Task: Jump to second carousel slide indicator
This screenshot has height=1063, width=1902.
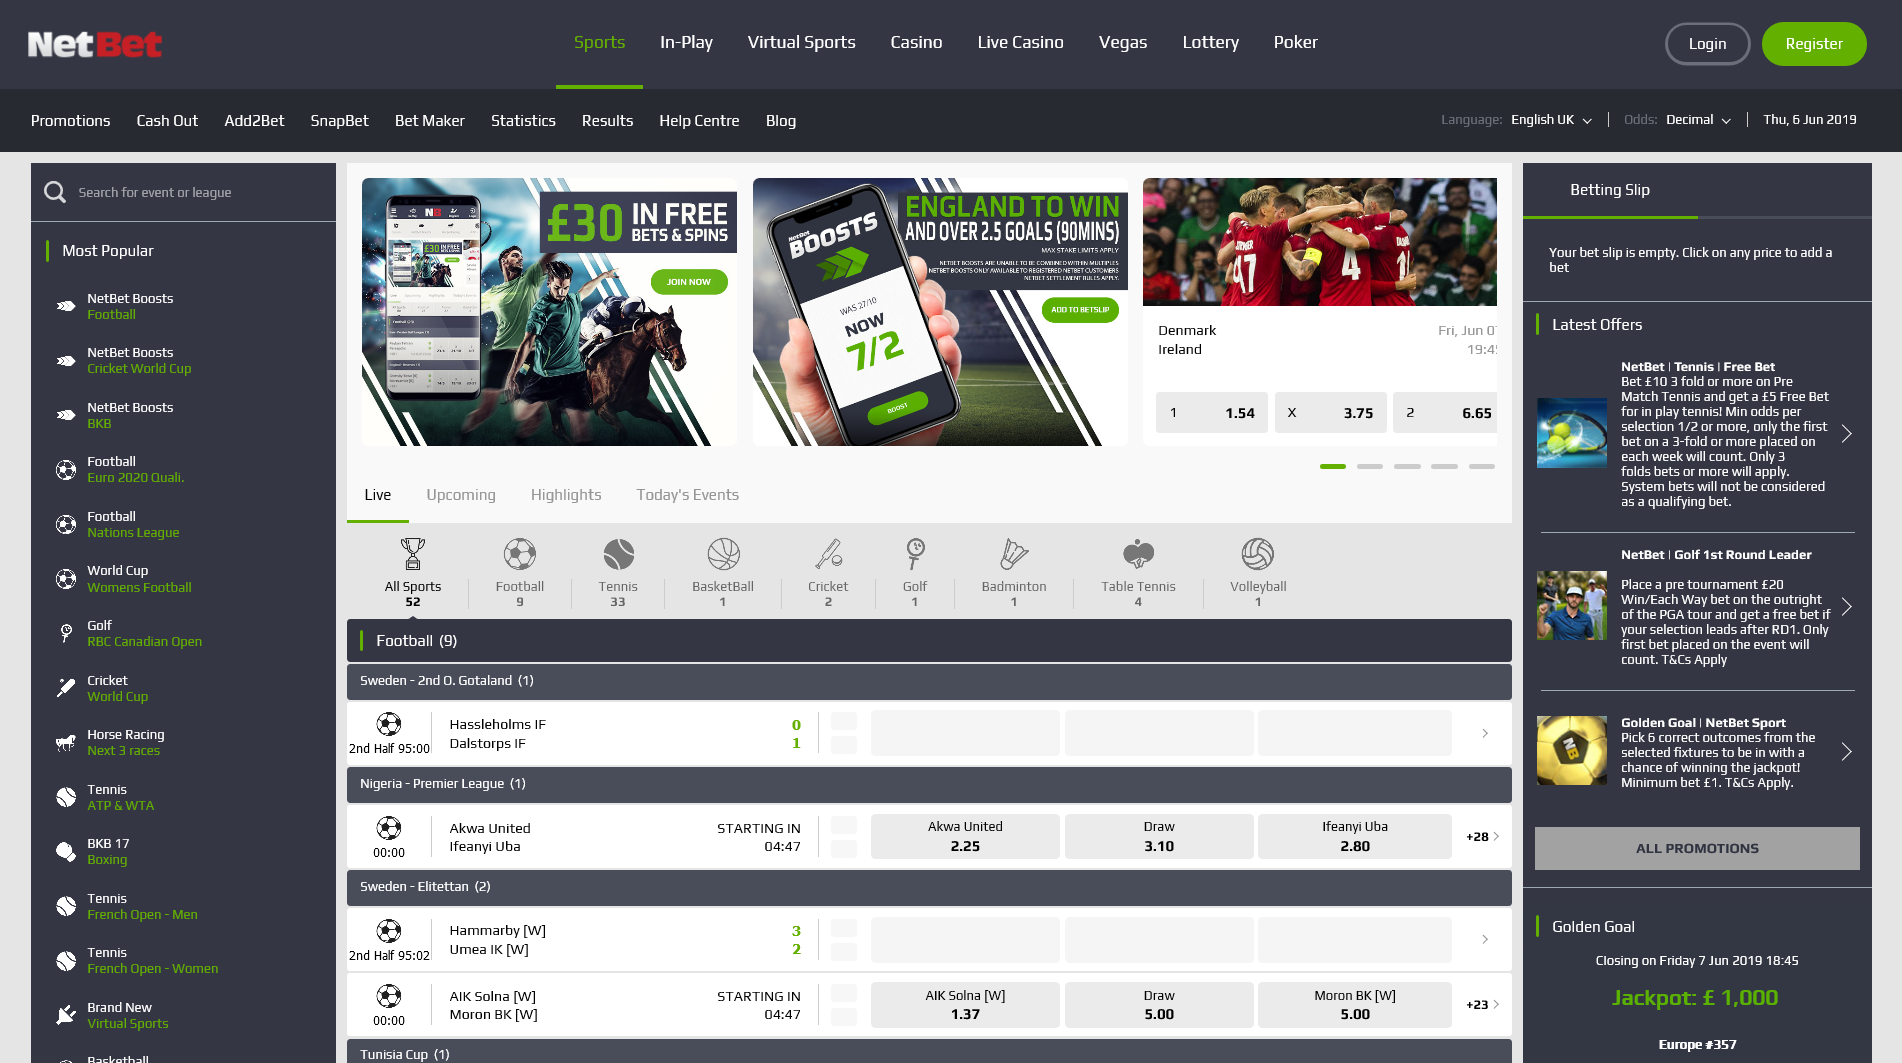Action: (x=1369, y=467)
